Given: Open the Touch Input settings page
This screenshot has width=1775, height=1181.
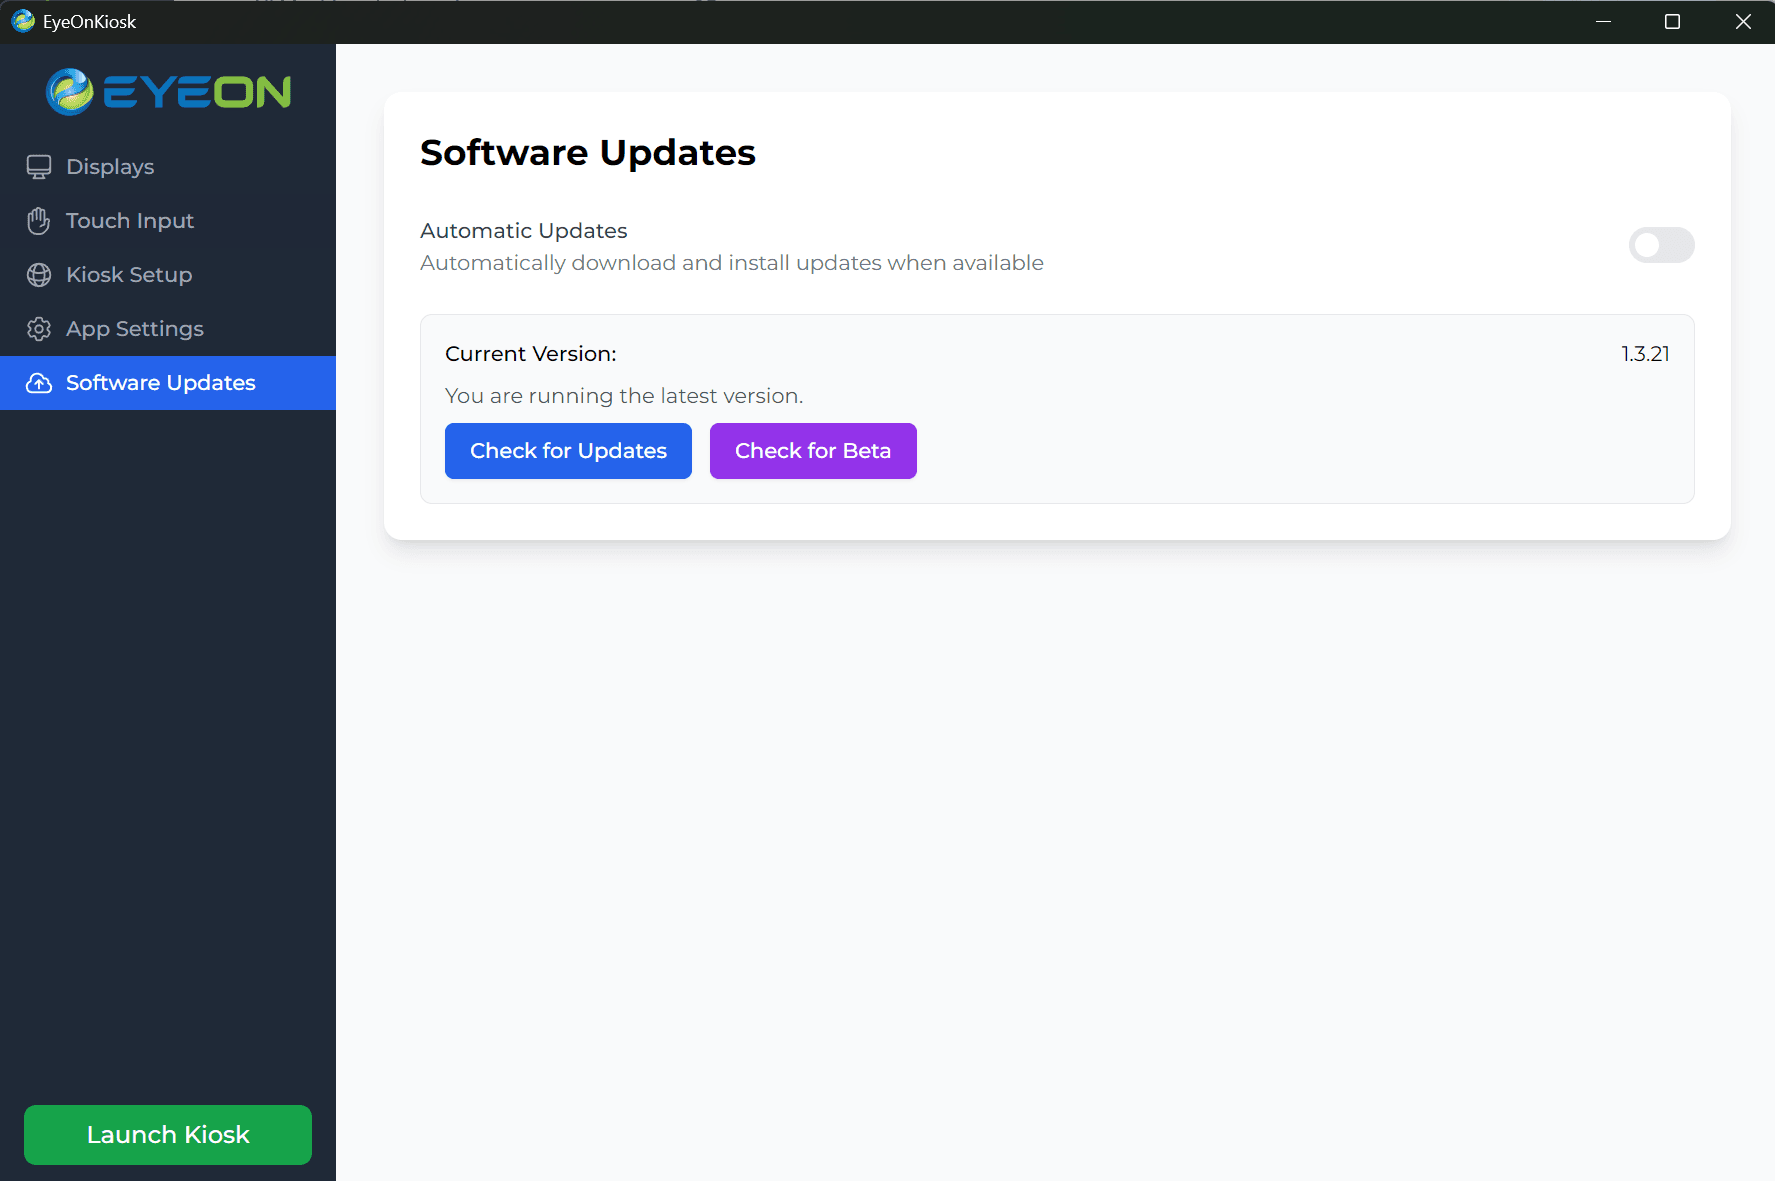Looking at the screenshot, I should (x=129, y=221).
